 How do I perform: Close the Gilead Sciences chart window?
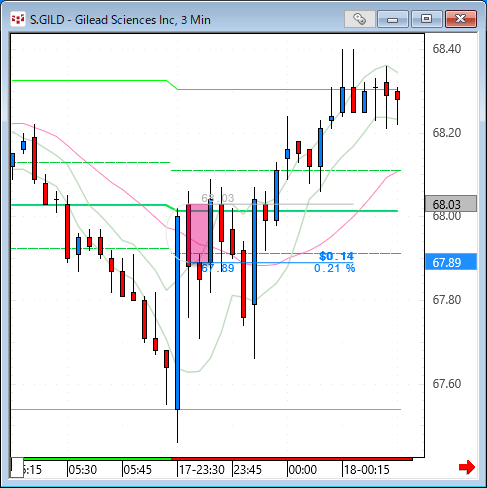pyautogui.click(x=461, y=19)
